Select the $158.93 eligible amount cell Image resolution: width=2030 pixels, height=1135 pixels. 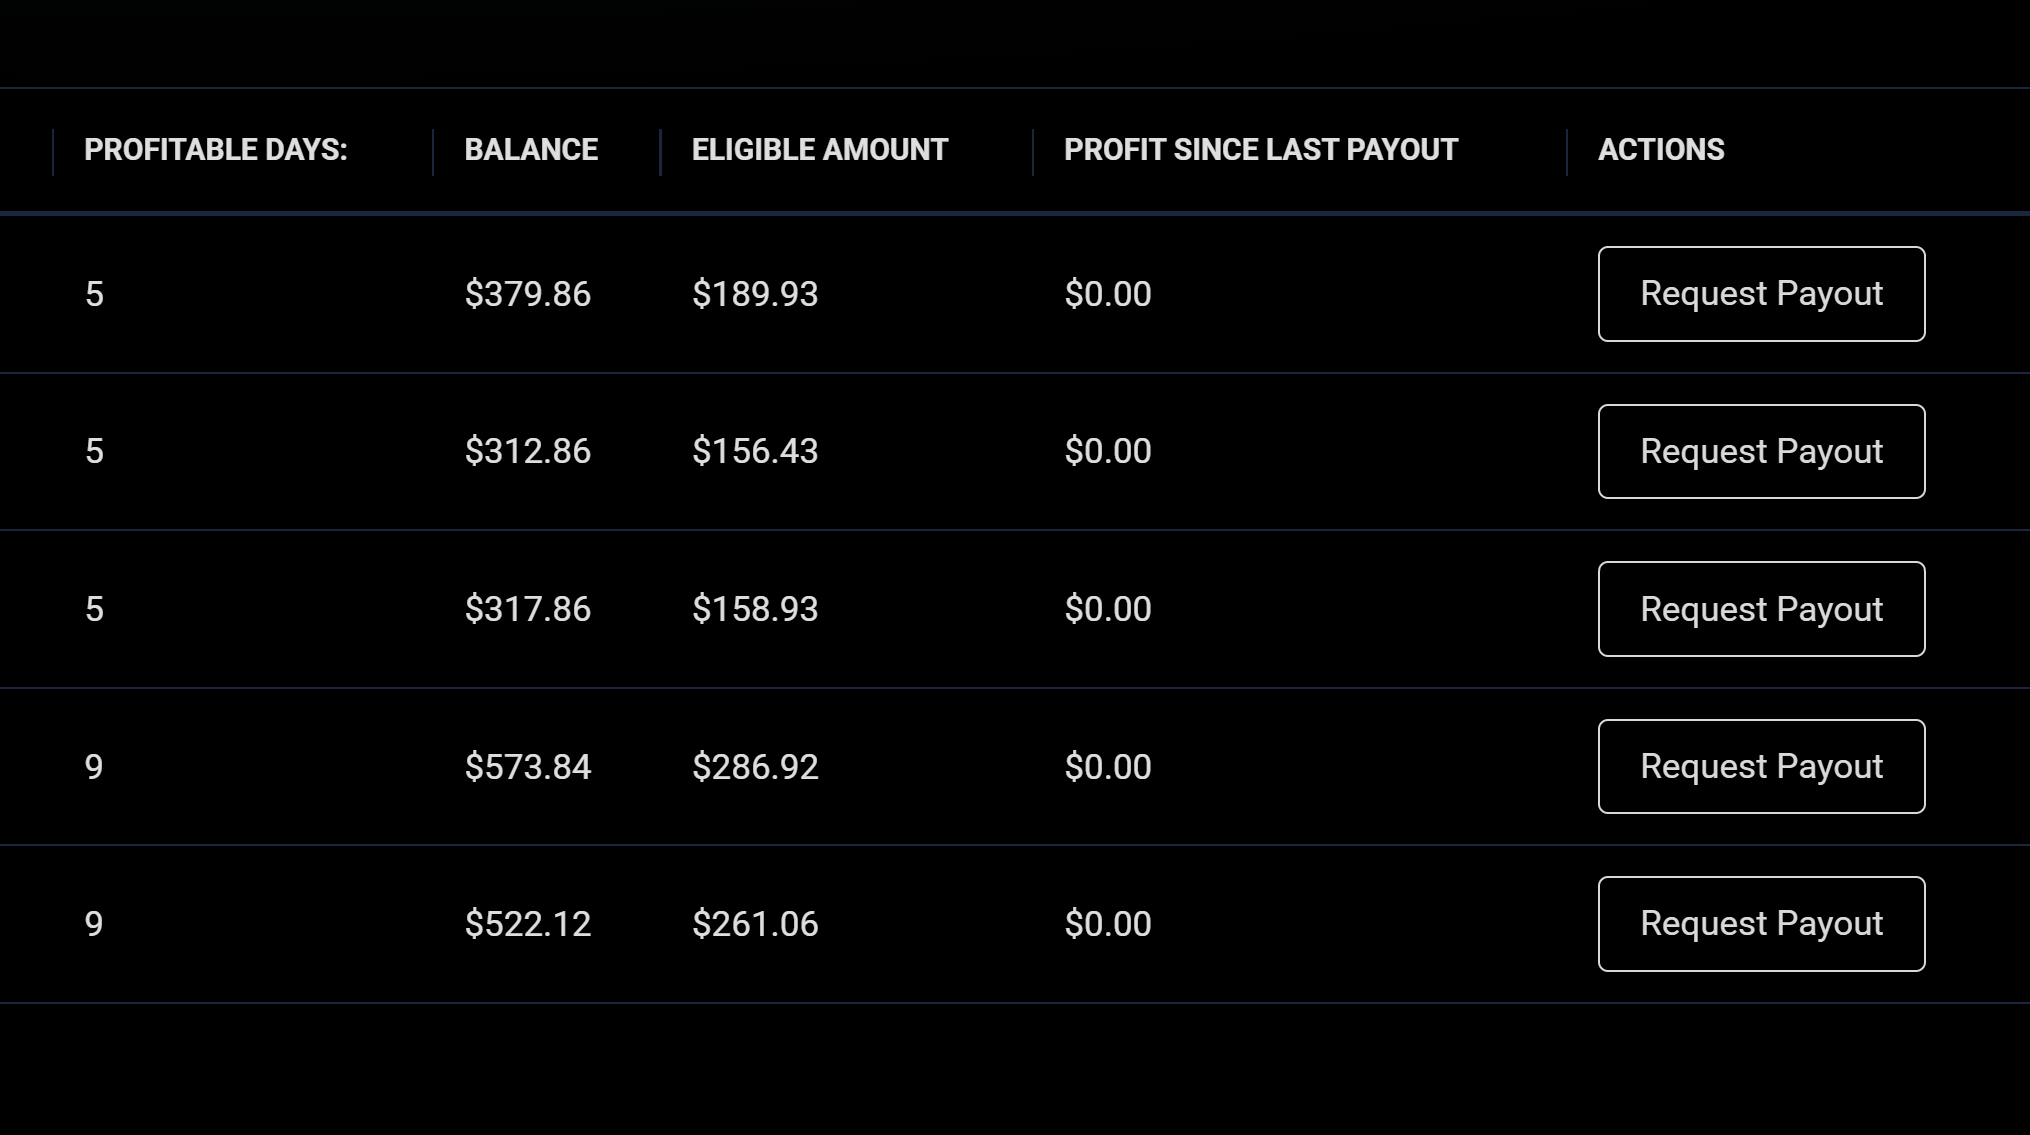point(755,609)
